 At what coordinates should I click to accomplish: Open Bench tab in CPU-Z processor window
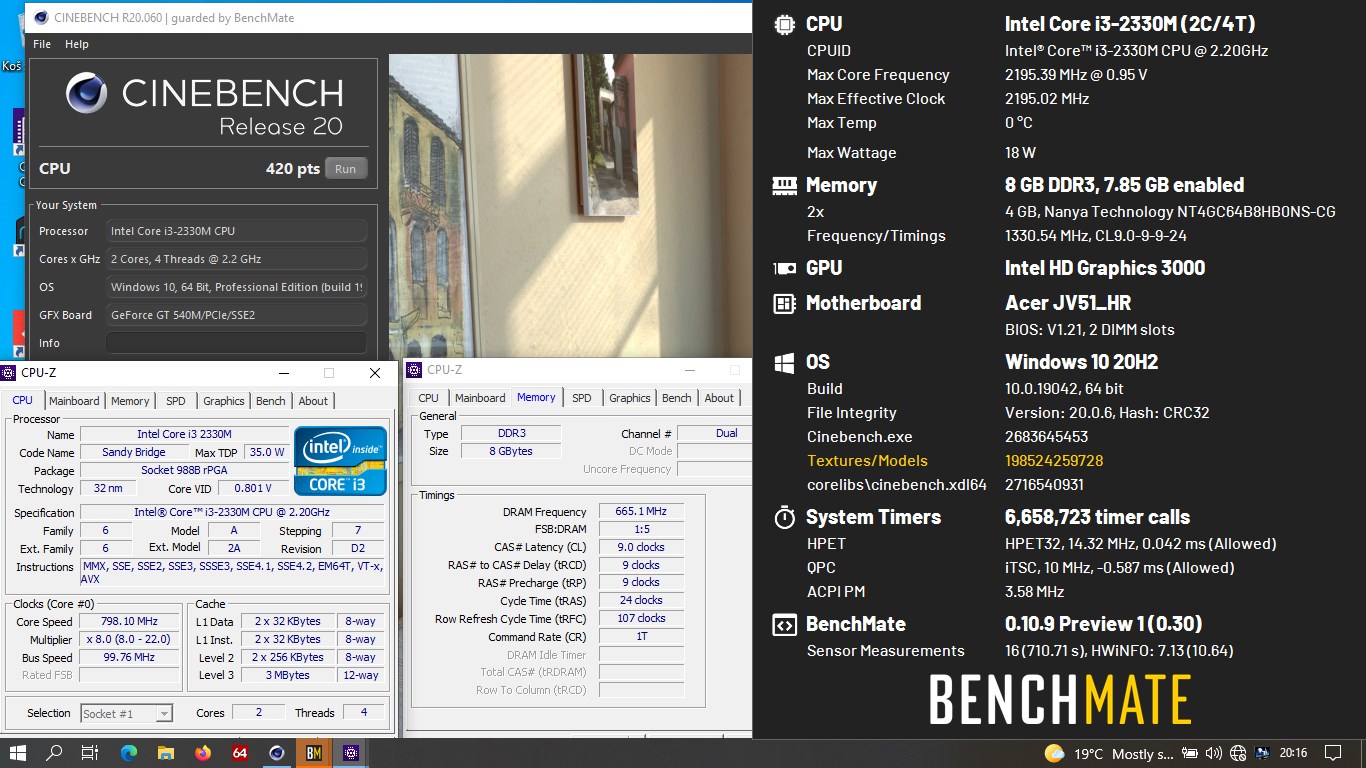pyautogui.click(x=271, y=401)
